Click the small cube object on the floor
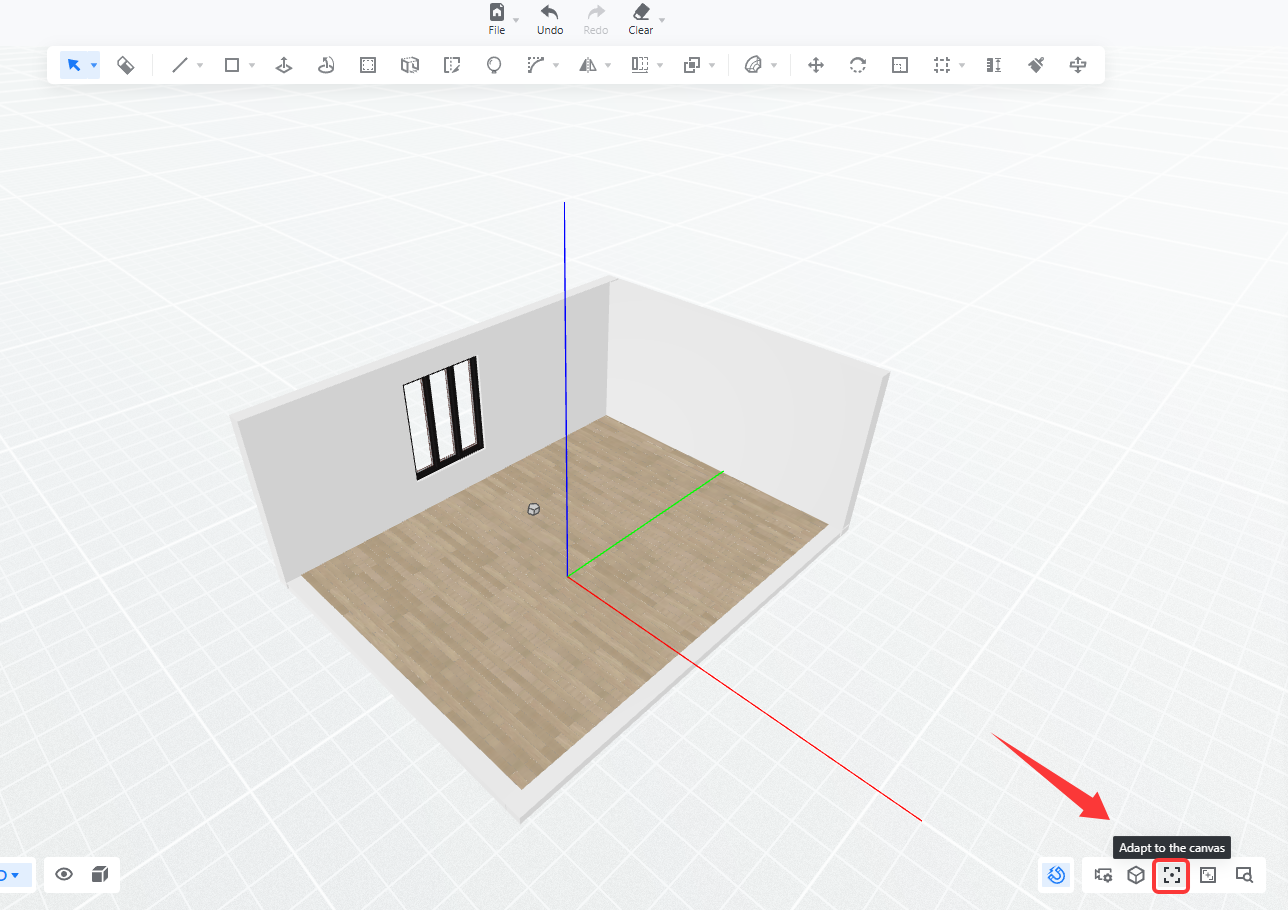The height and width of the screenshot is (910, 1288). pyautogui.click(x=534, y=509)
